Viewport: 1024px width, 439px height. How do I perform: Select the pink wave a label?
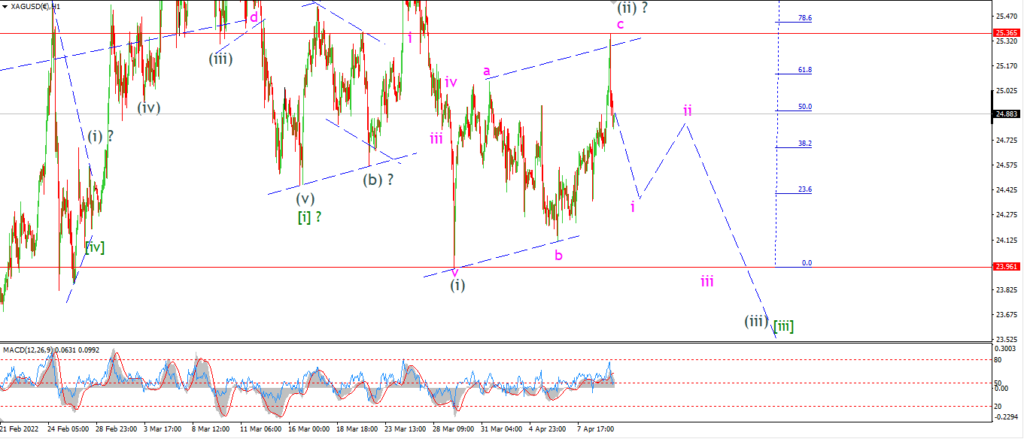[x=487, y=70]
